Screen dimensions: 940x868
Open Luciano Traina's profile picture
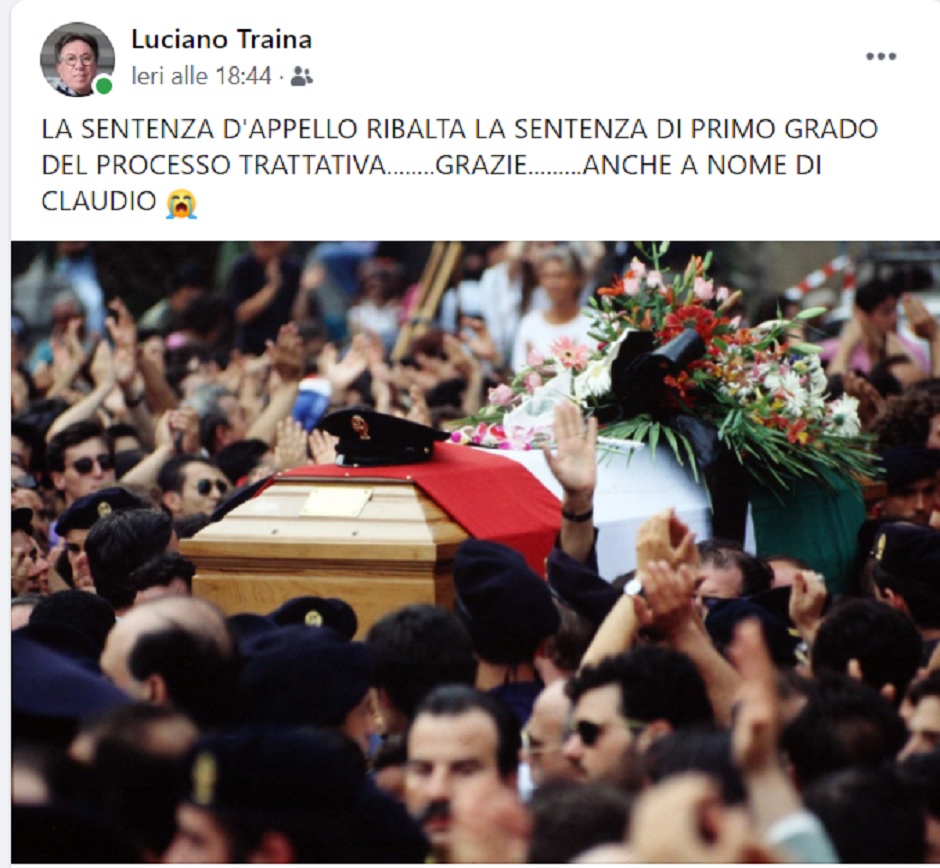click(x=77, y=59)
